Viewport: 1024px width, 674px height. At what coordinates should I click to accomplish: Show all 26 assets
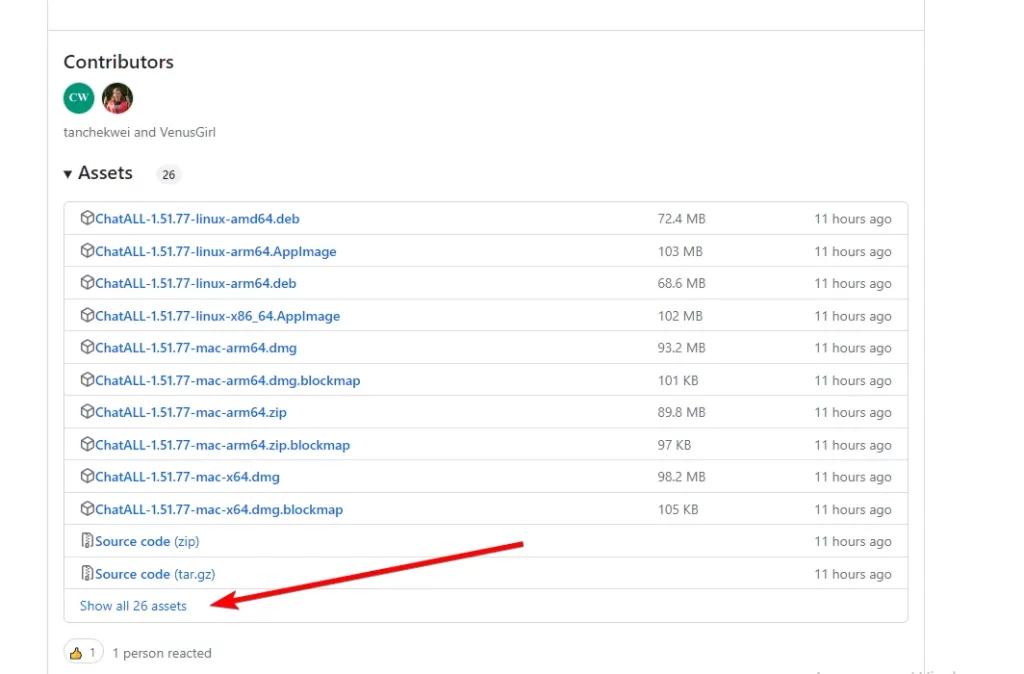[133, 606]
